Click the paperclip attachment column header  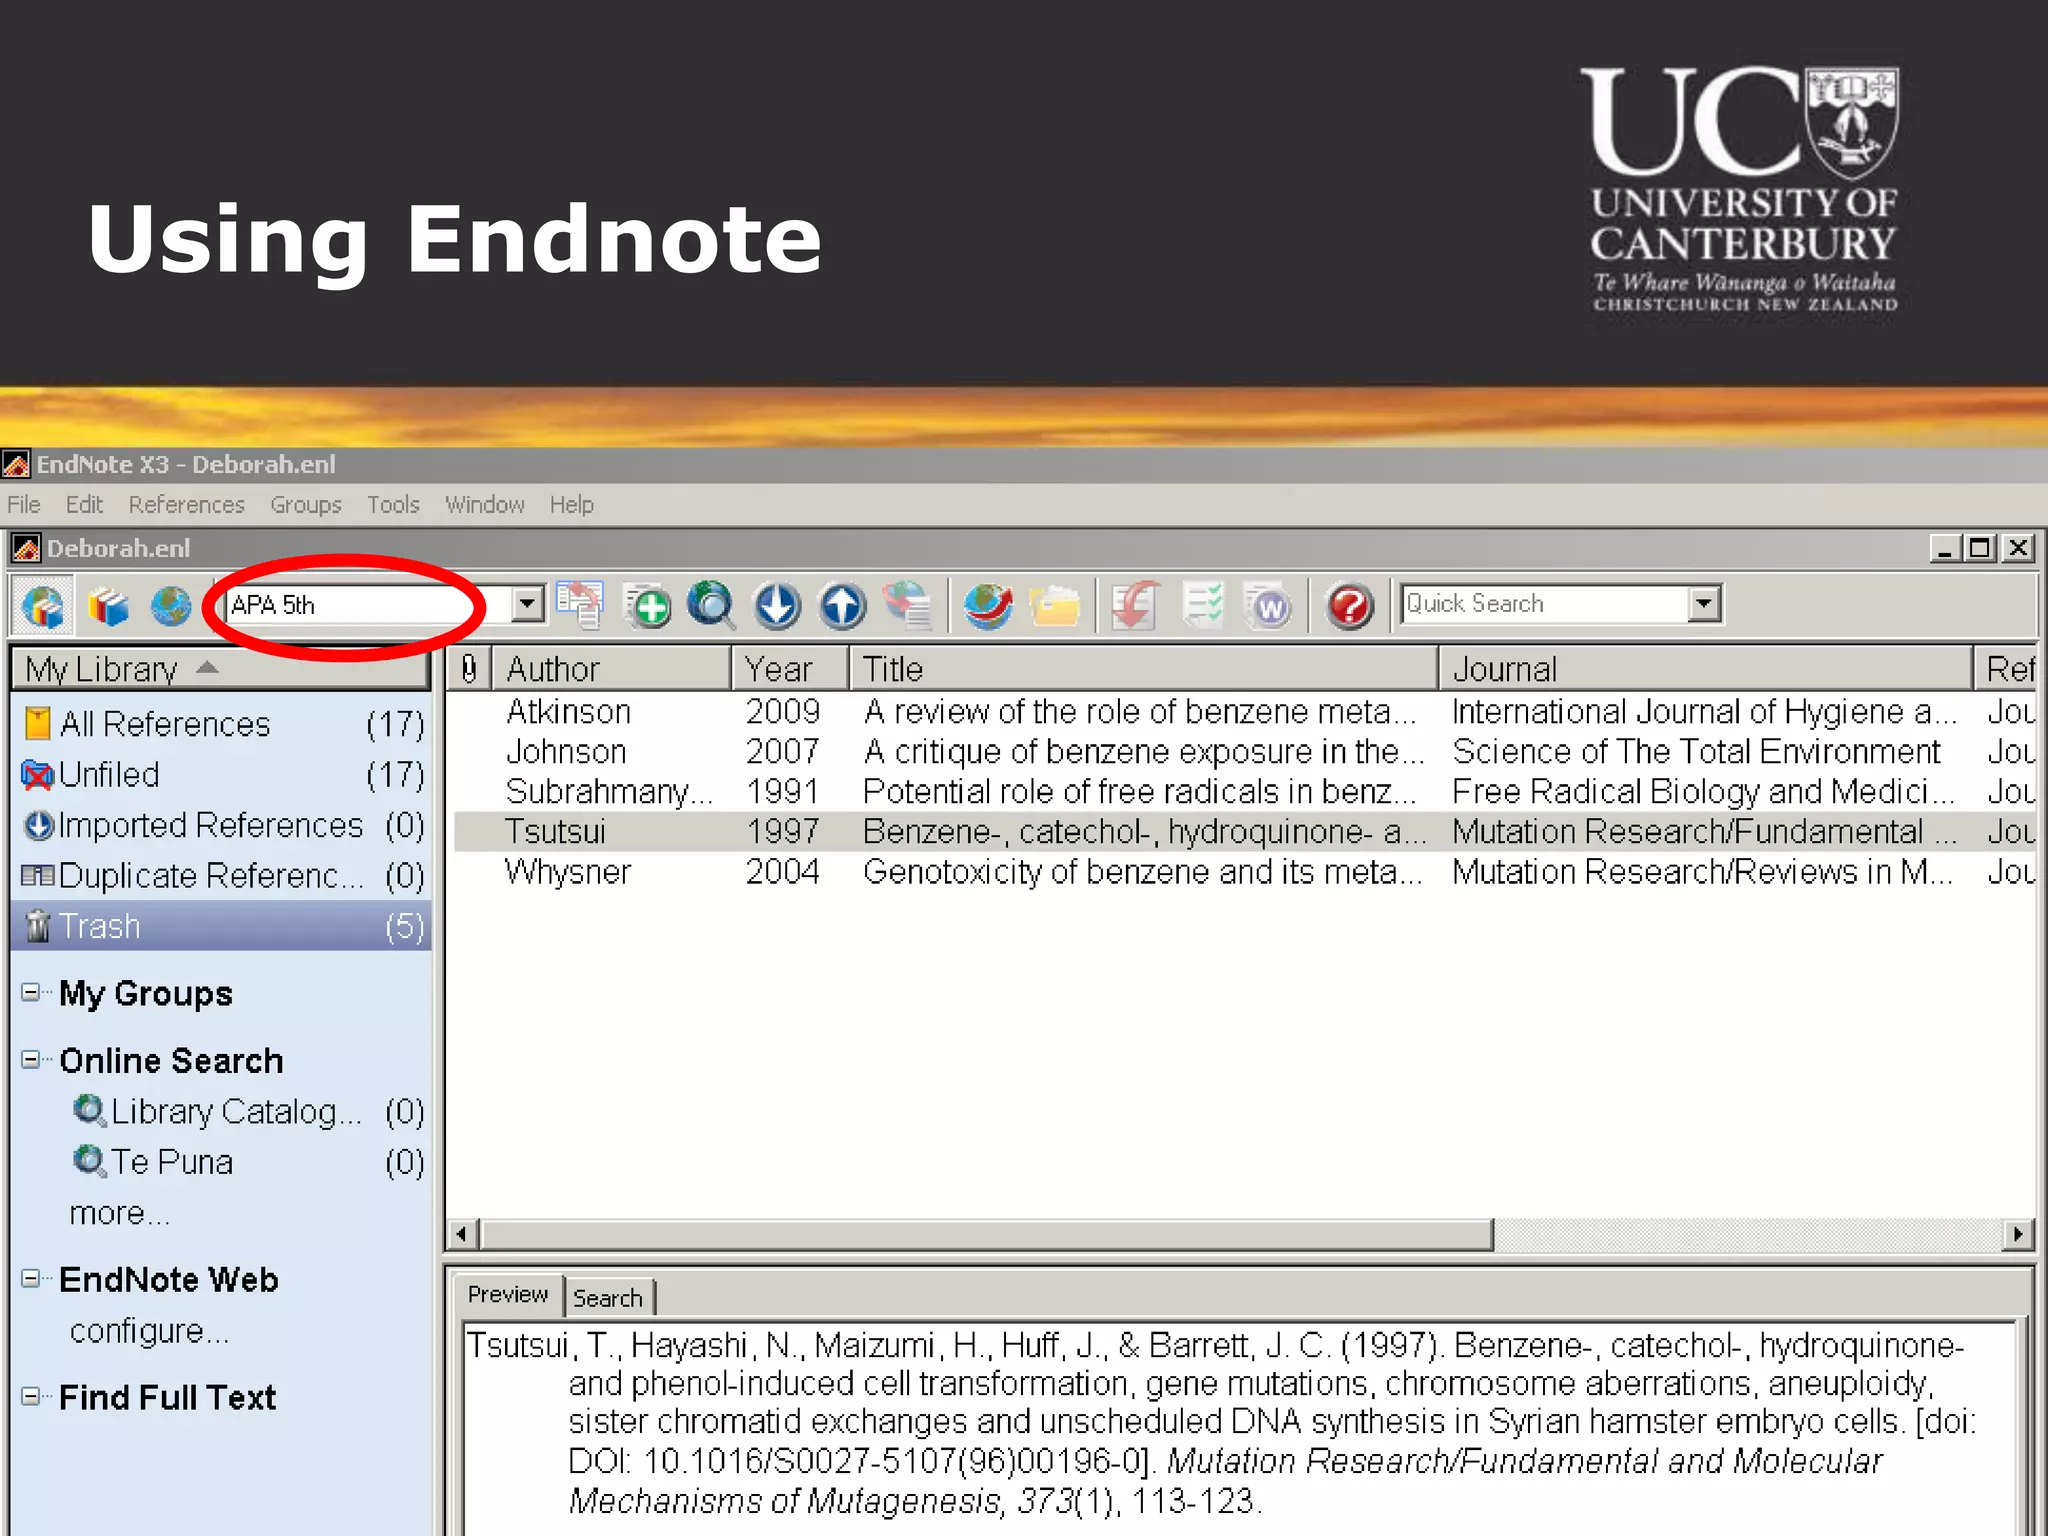(x=468, y=668)
